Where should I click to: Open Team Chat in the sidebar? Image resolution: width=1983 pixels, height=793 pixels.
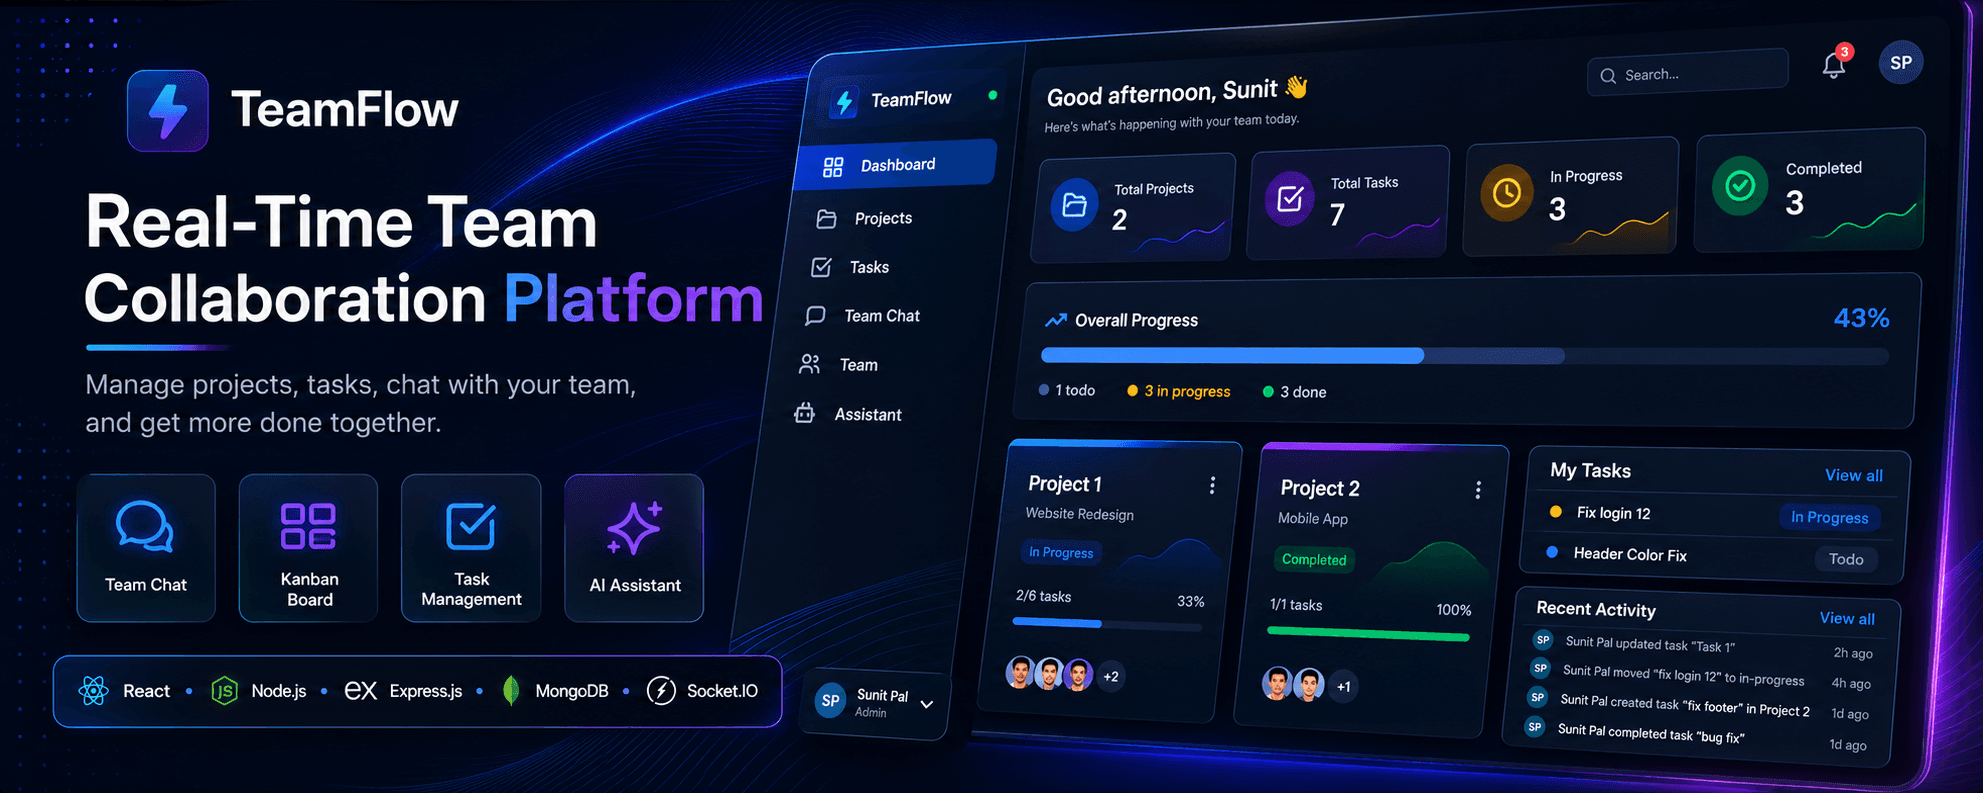[862, 316]
